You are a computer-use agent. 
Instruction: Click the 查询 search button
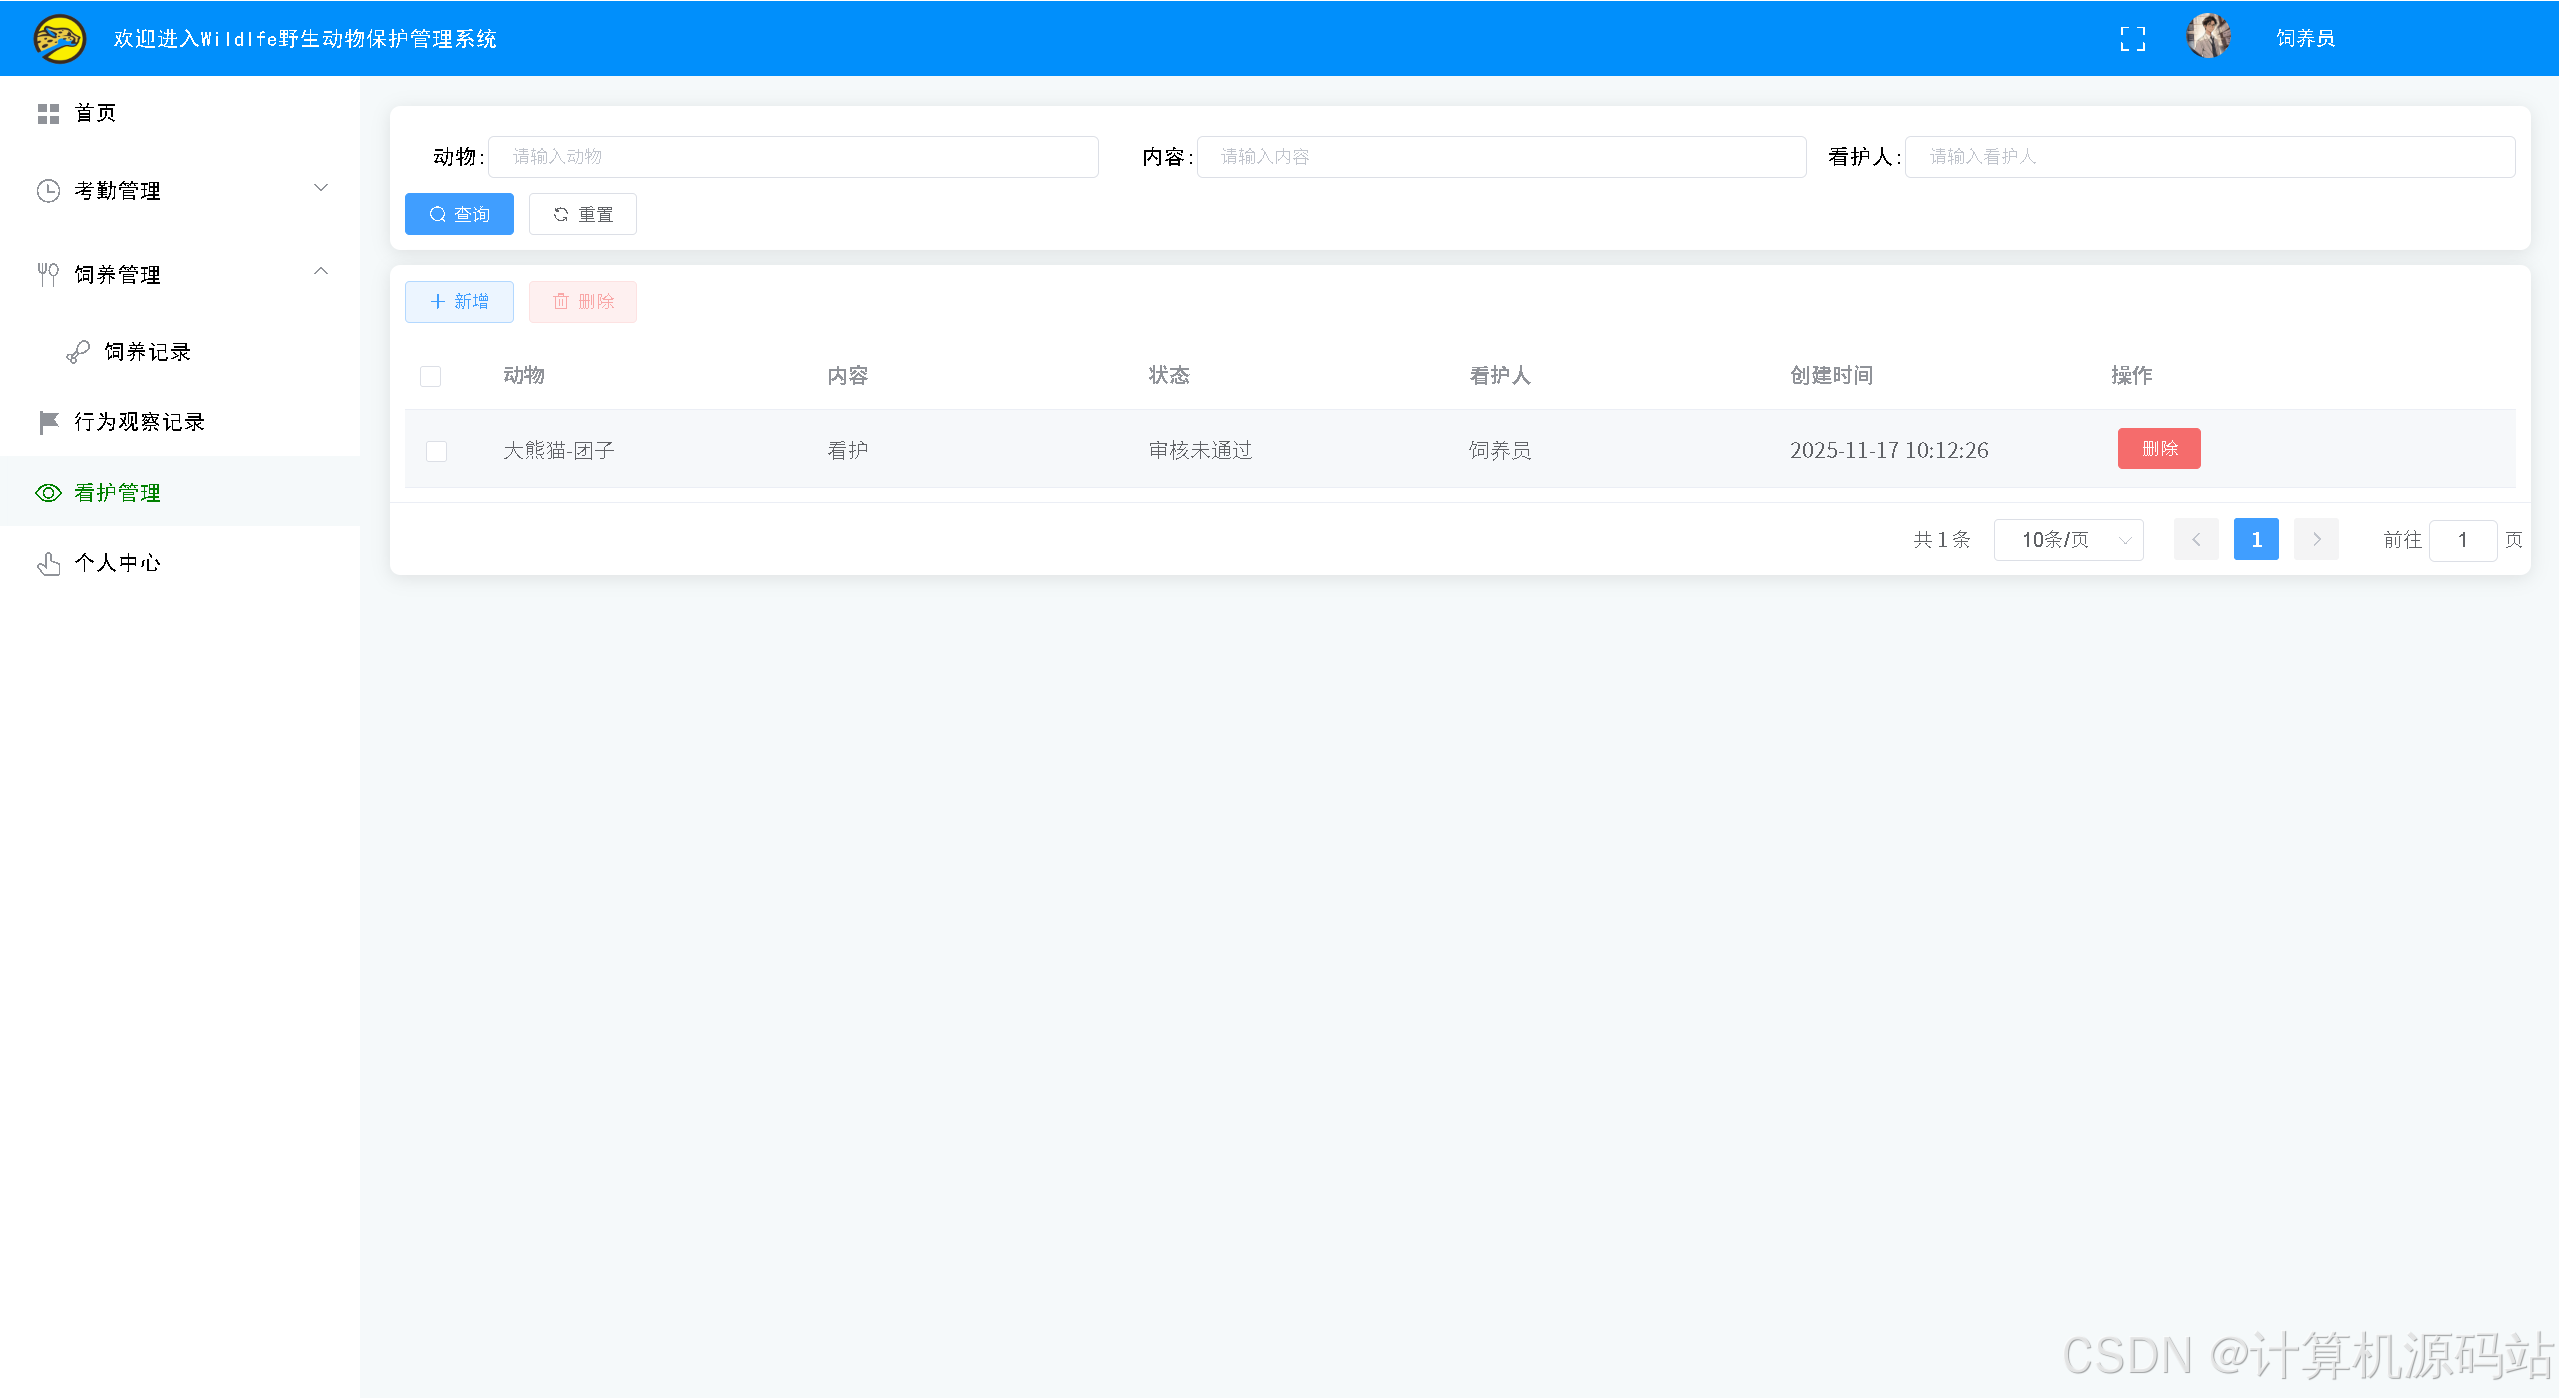(459, 214)
